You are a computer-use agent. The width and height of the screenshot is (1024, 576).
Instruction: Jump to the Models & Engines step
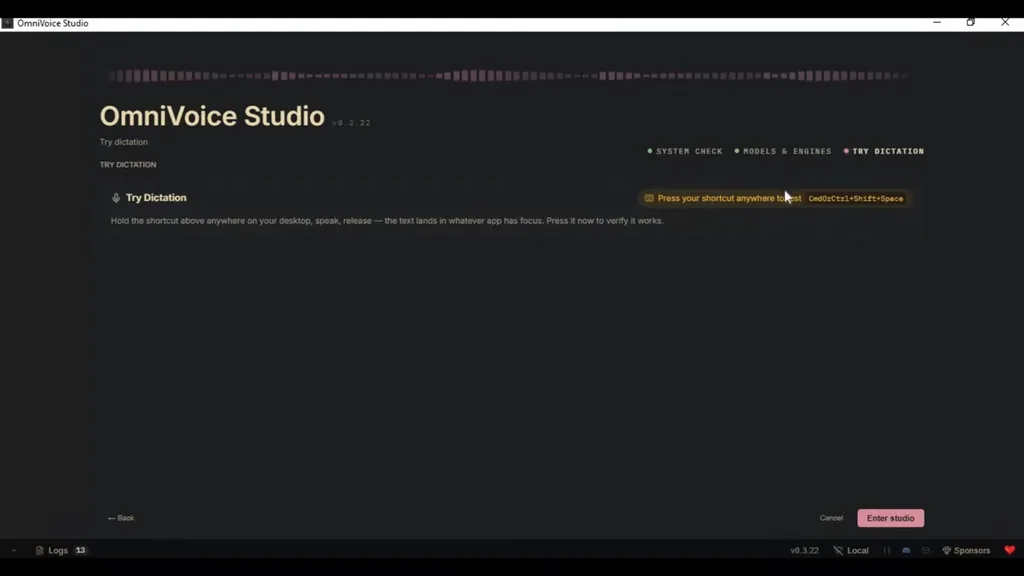click(782, 151)
